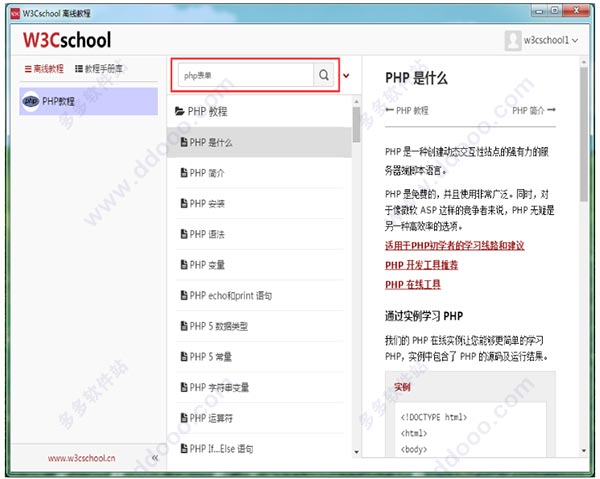Collapse the PHP 教程 folder heading
The image size is (600, 479).
[201, 111]
